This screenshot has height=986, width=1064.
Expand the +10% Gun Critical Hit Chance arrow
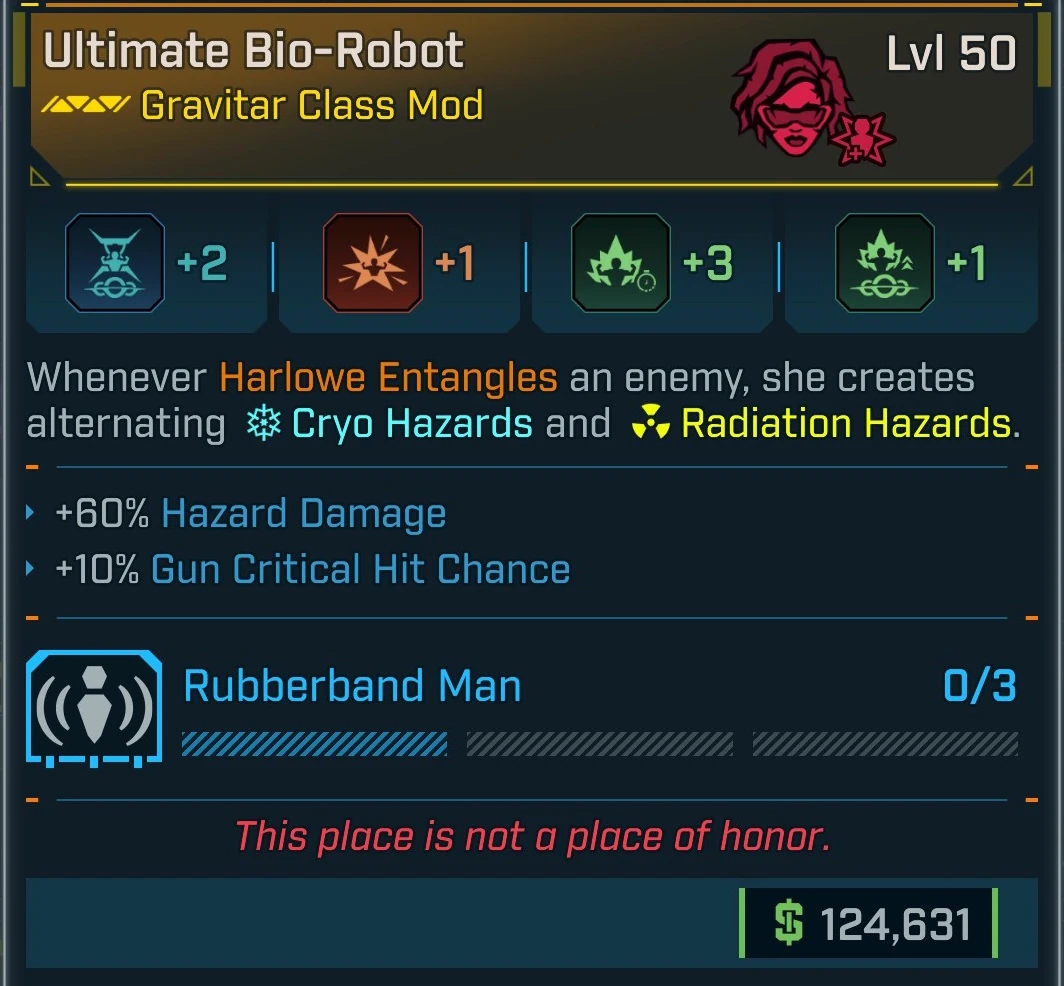[x=30, y=568]
